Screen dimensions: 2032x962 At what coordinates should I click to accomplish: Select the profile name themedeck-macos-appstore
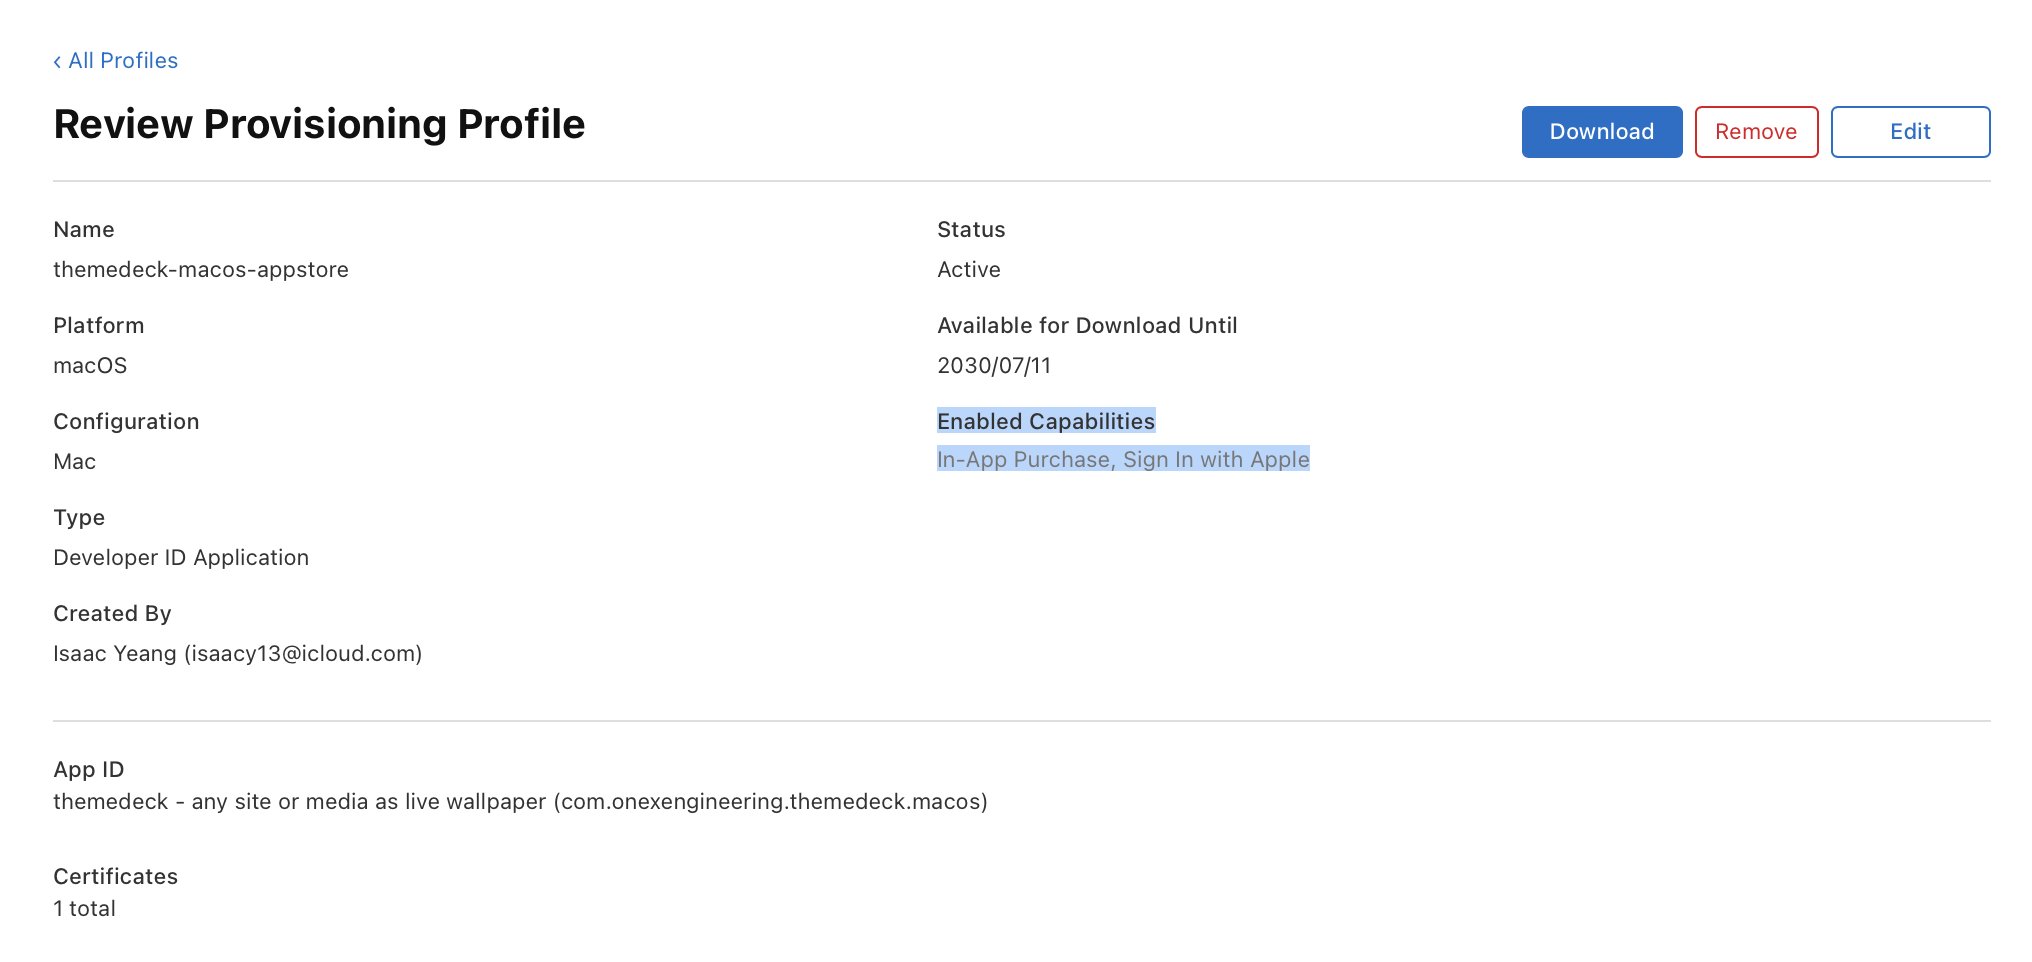[201, 270]
